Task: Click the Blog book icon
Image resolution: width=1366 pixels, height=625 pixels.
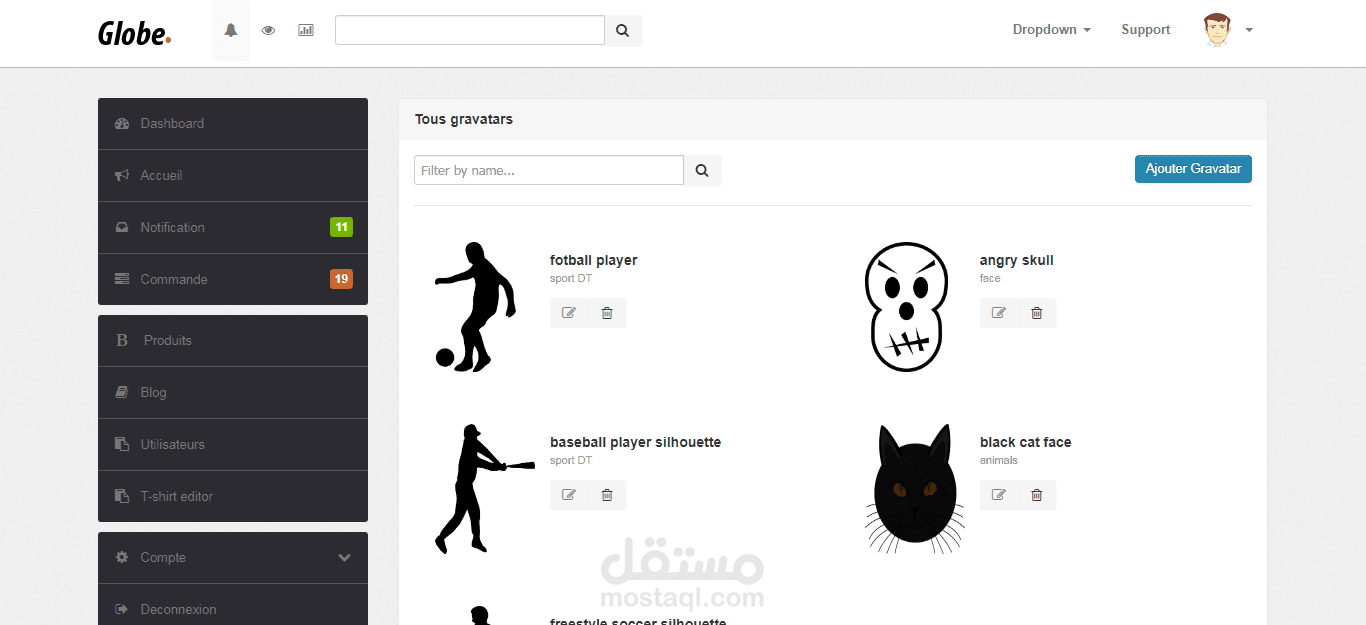Action: tap(122, 393)
